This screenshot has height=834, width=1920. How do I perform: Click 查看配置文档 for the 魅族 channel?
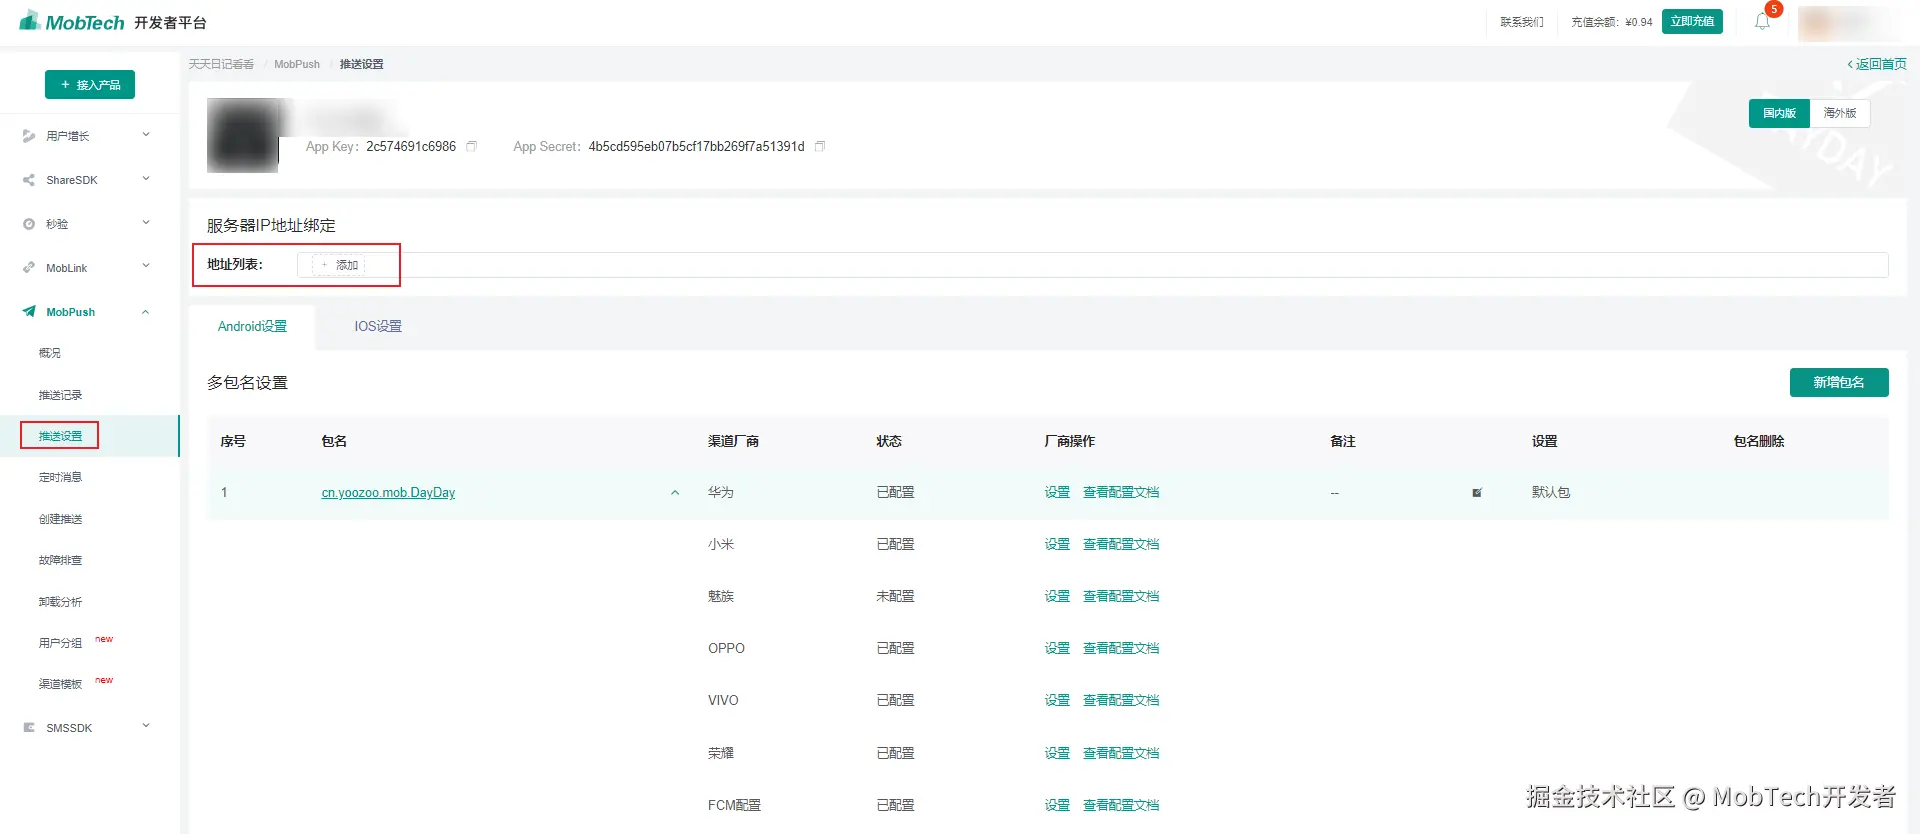pos(1121,596)
